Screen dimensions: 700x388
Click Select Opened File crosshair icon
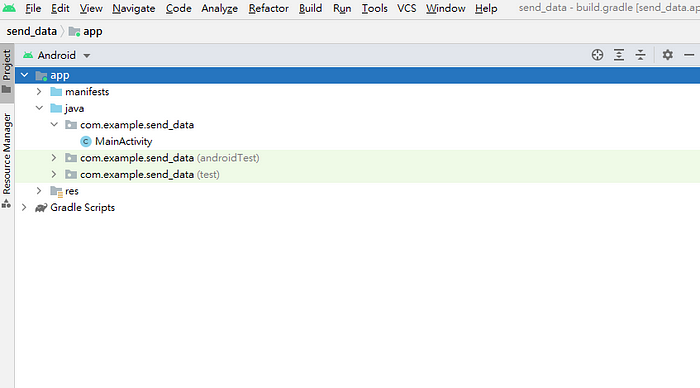pyautogui.click(x=597, y=55)
